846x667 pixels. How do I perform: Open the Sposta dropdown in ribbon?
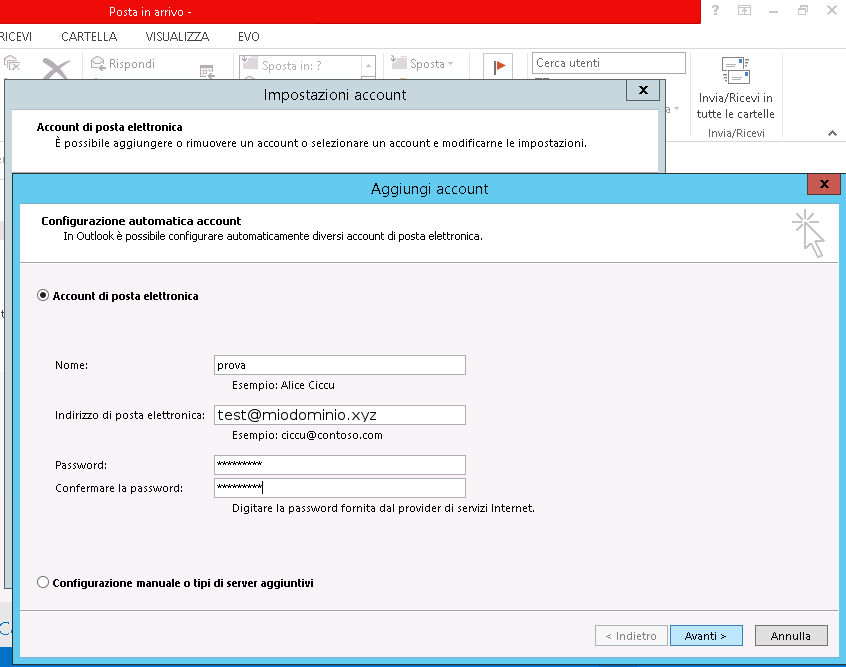(422, 64)
